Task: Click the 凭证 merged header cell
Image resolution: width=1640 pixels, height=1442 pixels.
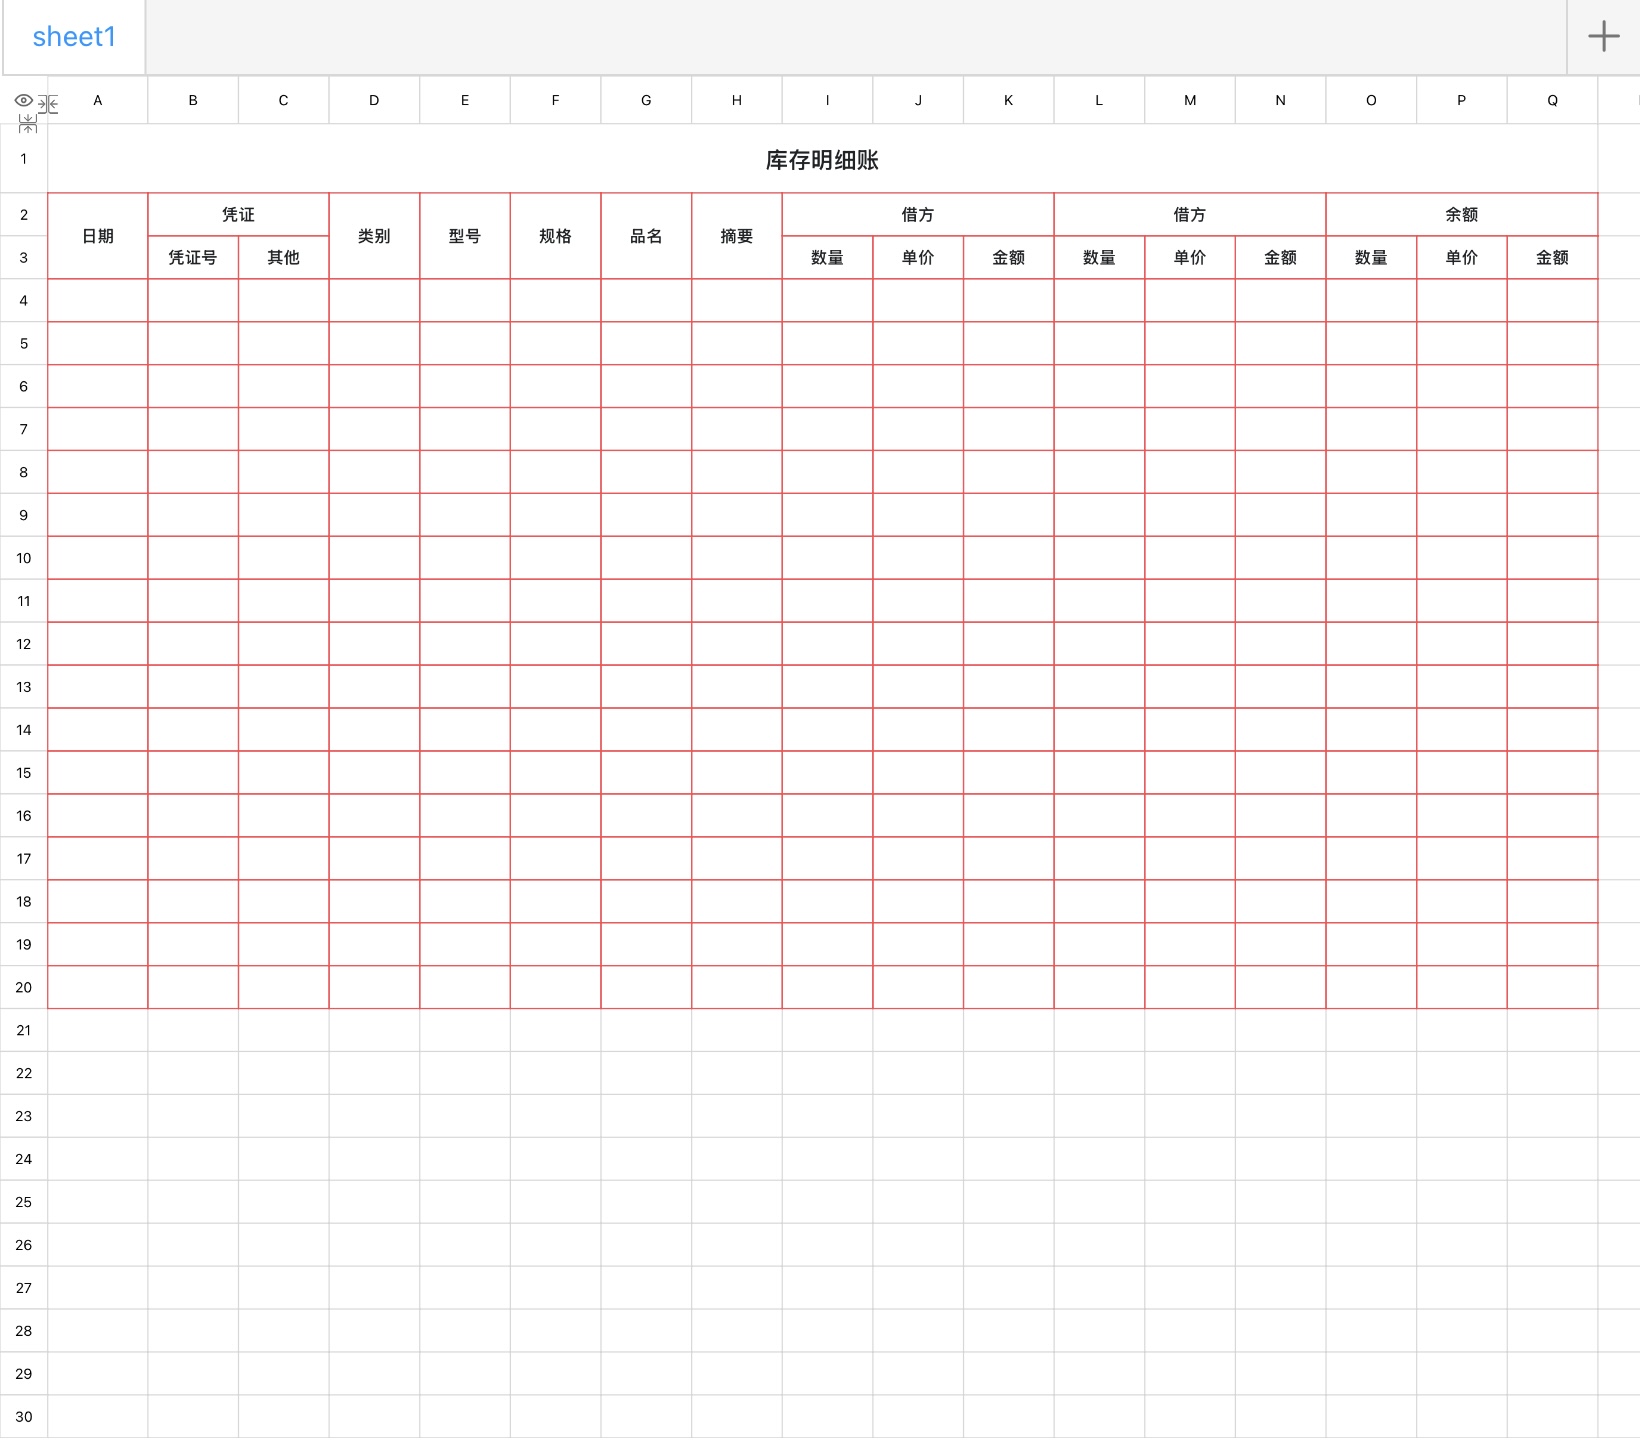Action: (238, 215)
